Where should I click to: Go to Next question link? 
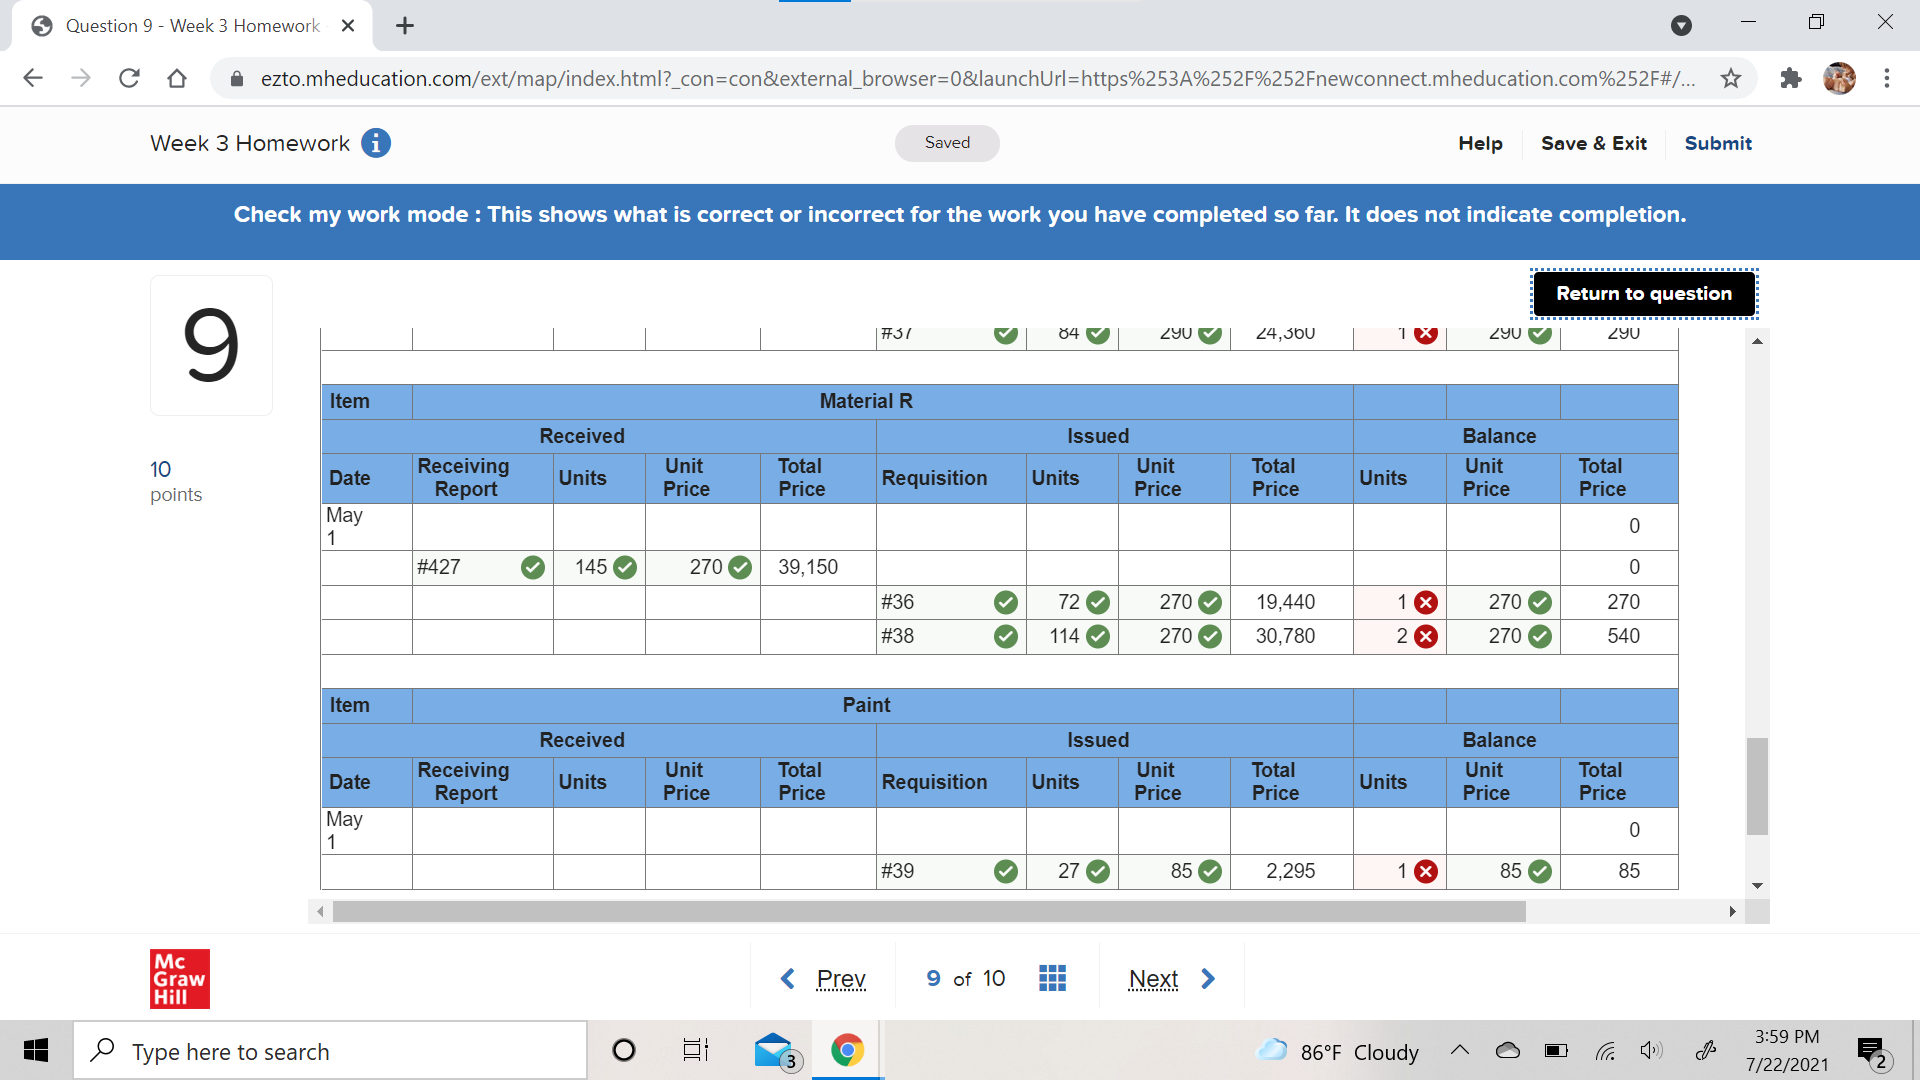pos(1153,979)
